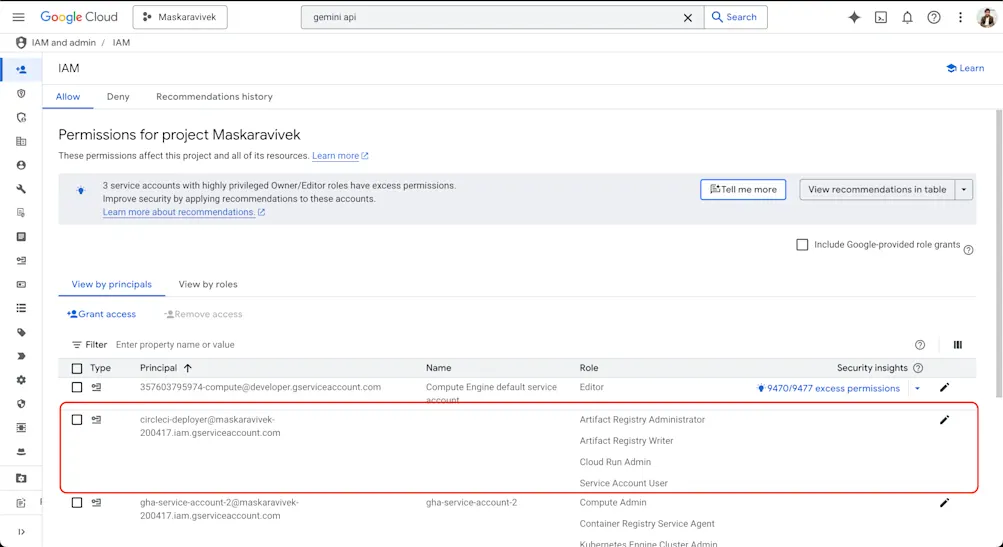Expand the excess permissions dropdown arrow
The height and width of the screenshot is (547, 1003).
[917, 388]
